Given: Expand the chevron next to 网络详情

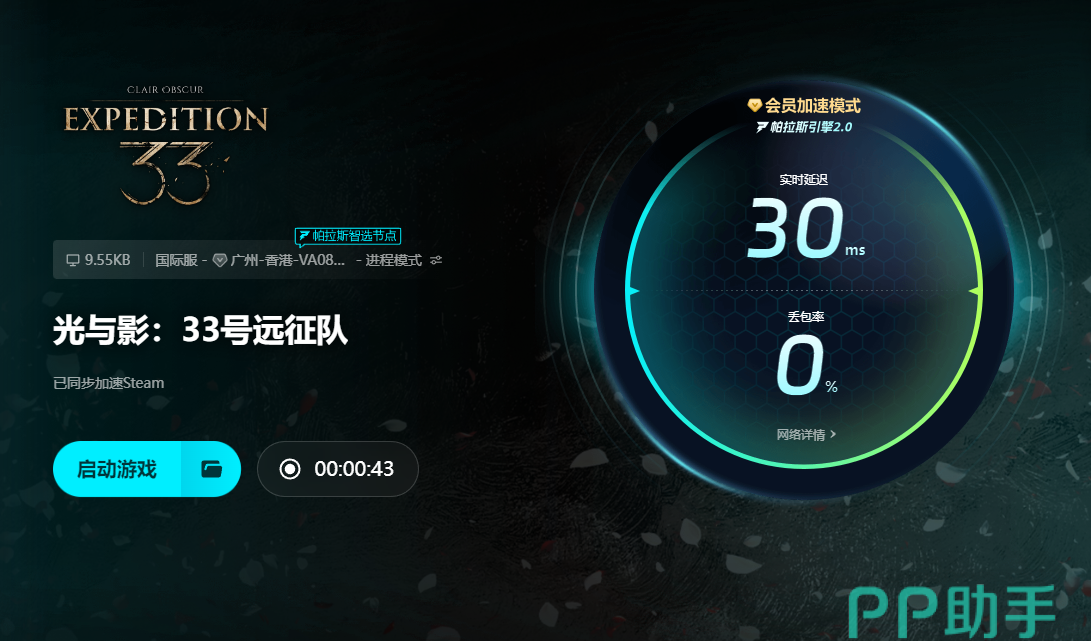Looking at the screenshot, I should [x=833, y=434].
